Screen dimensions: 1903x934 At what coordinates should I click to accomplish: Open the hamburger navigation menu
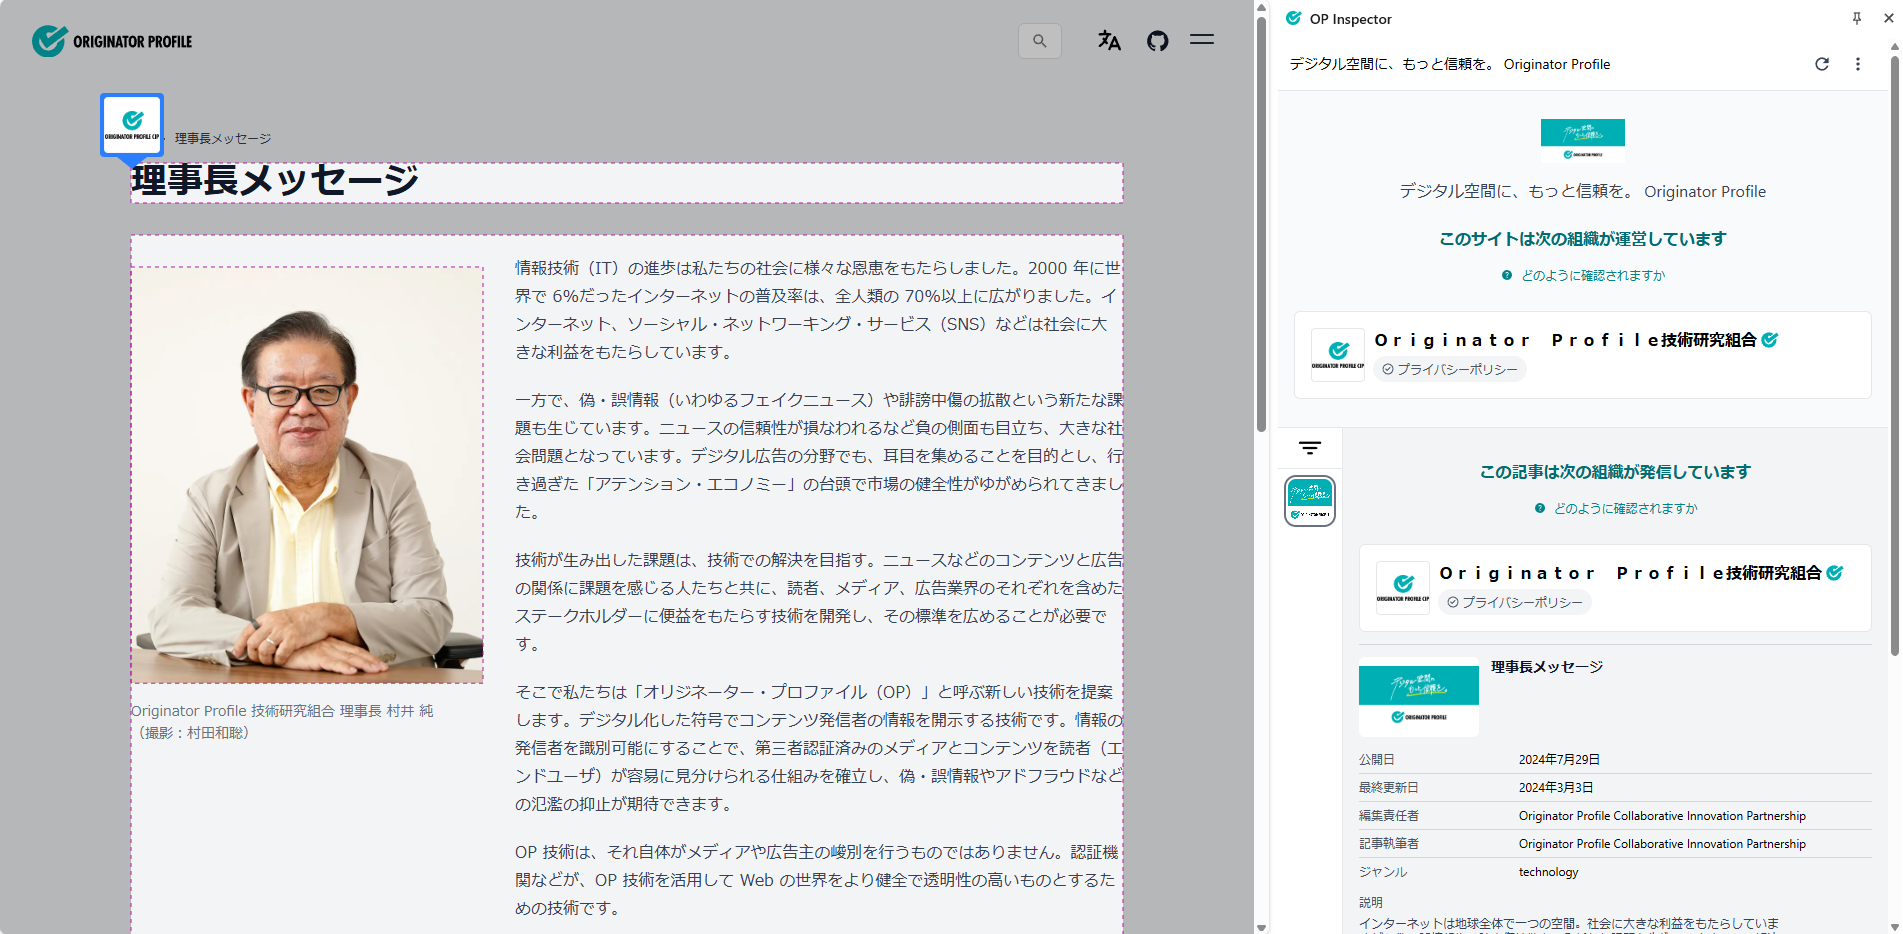tap(1202, 40)
